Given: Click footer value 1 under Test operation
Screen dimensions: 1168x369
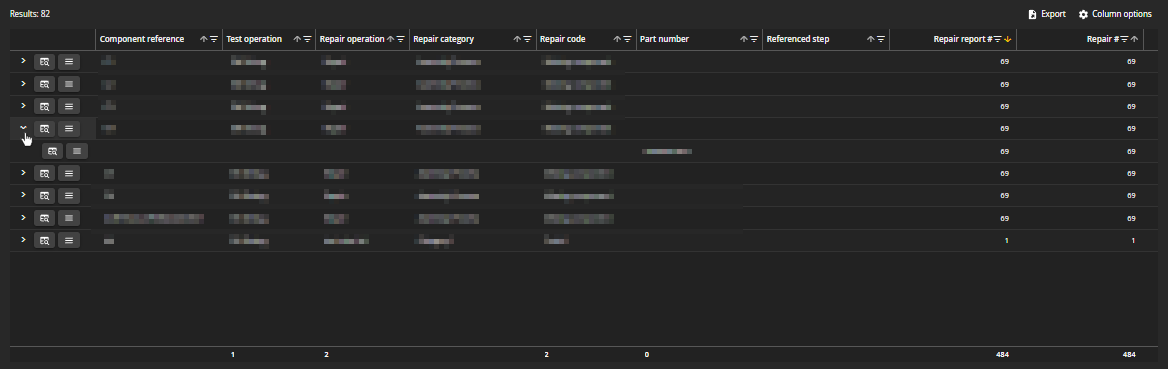Looking at the screenshot, I should coord(232,355).
